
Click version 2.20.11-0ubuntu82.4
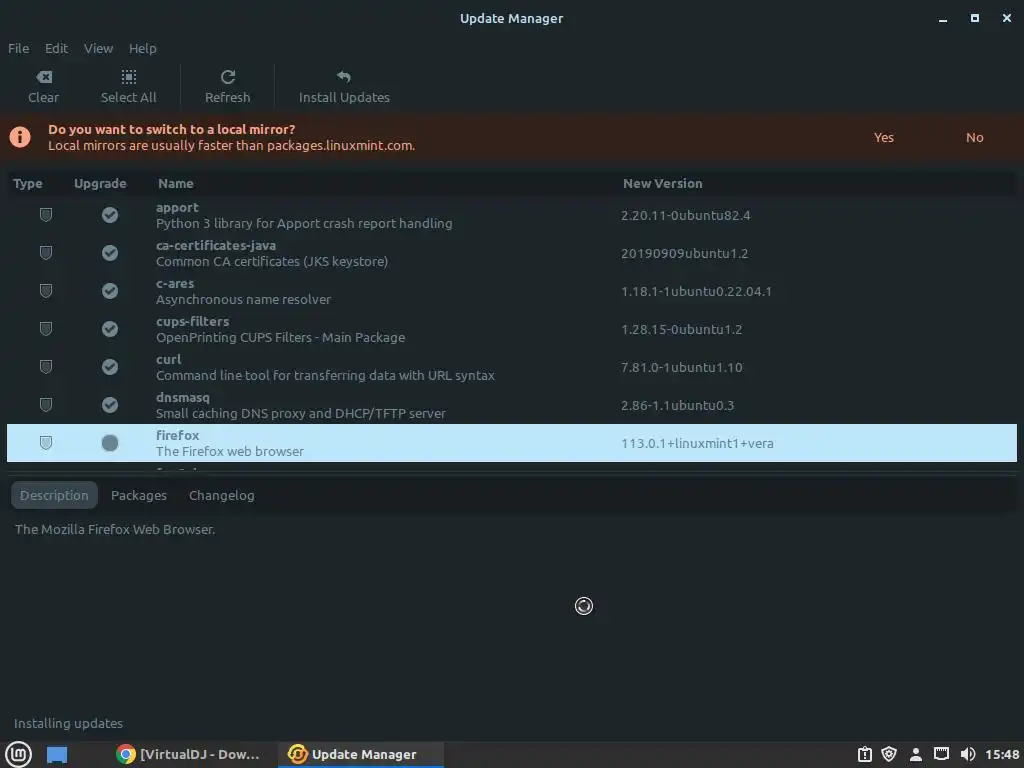click(x=685, y=216)
